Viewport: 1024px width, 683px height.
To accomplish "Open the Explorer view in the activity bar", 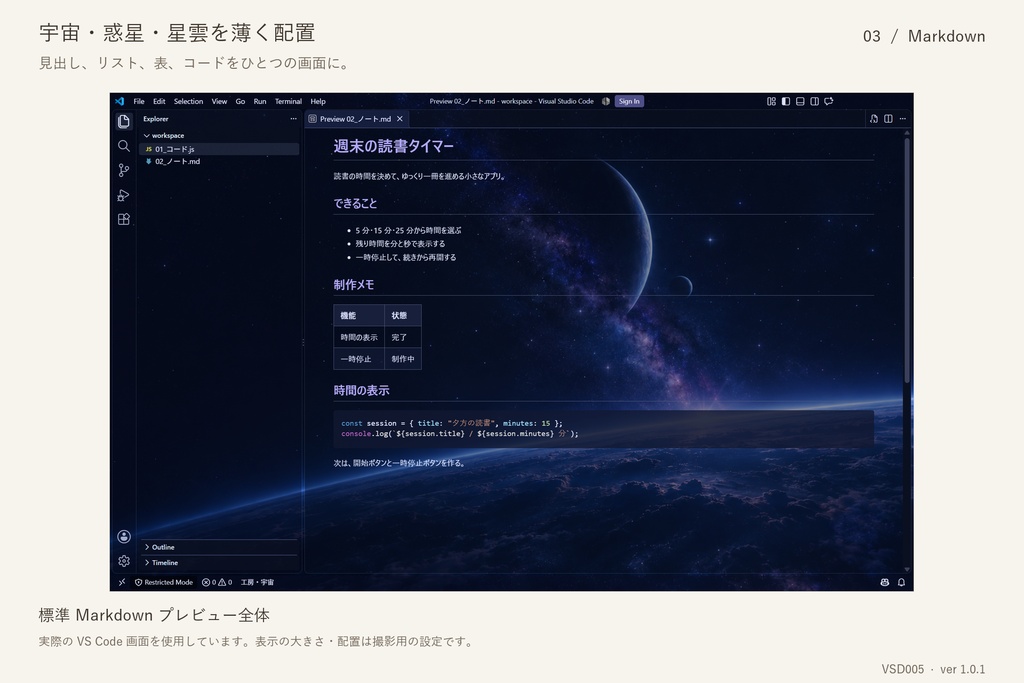I will pos(123,121).
